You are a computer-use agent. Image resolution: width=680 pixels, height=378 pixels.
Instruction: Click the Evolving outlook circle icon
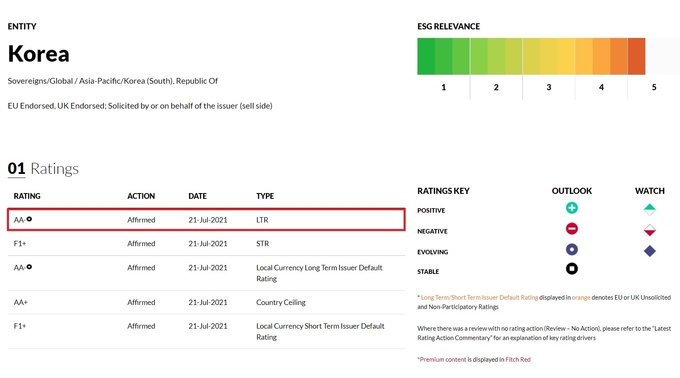(572, 249)
